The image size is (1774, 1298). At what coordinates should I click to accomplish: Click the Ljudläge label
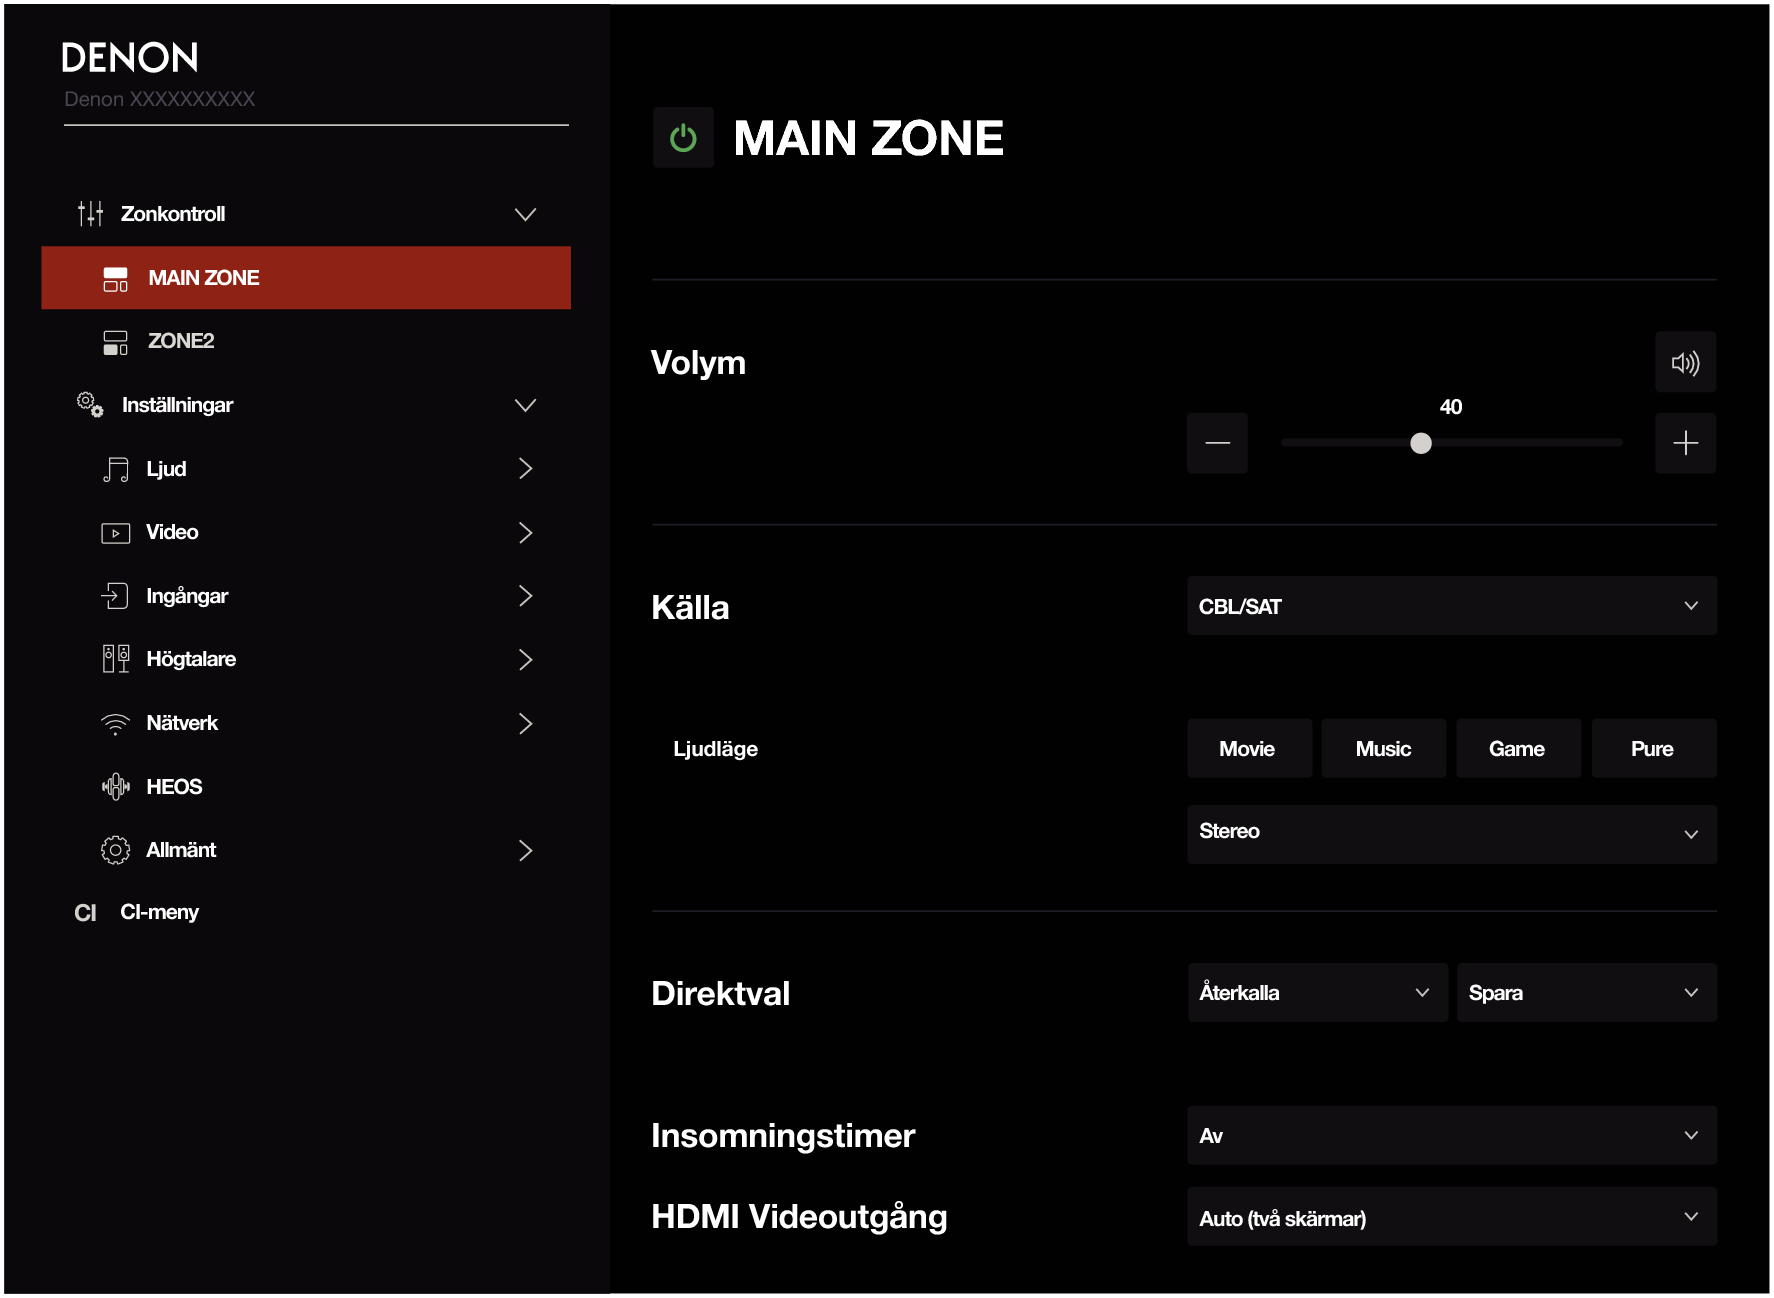(715, 749)
